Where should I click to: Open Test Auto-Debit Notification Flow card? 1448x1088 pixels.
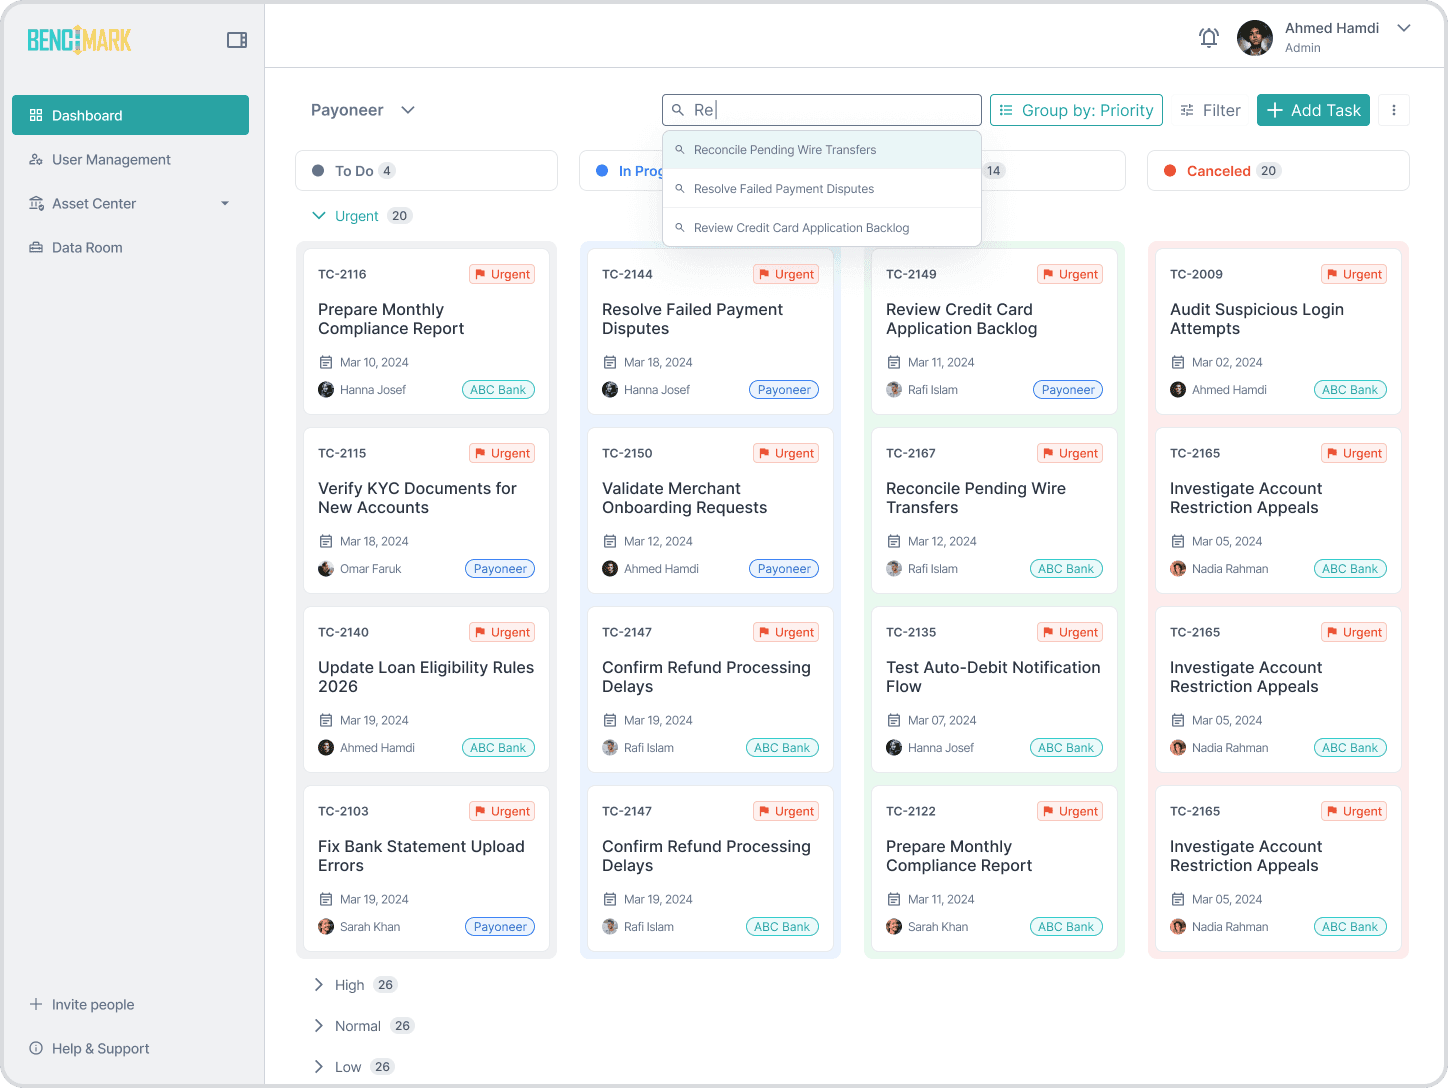[994, 690]
